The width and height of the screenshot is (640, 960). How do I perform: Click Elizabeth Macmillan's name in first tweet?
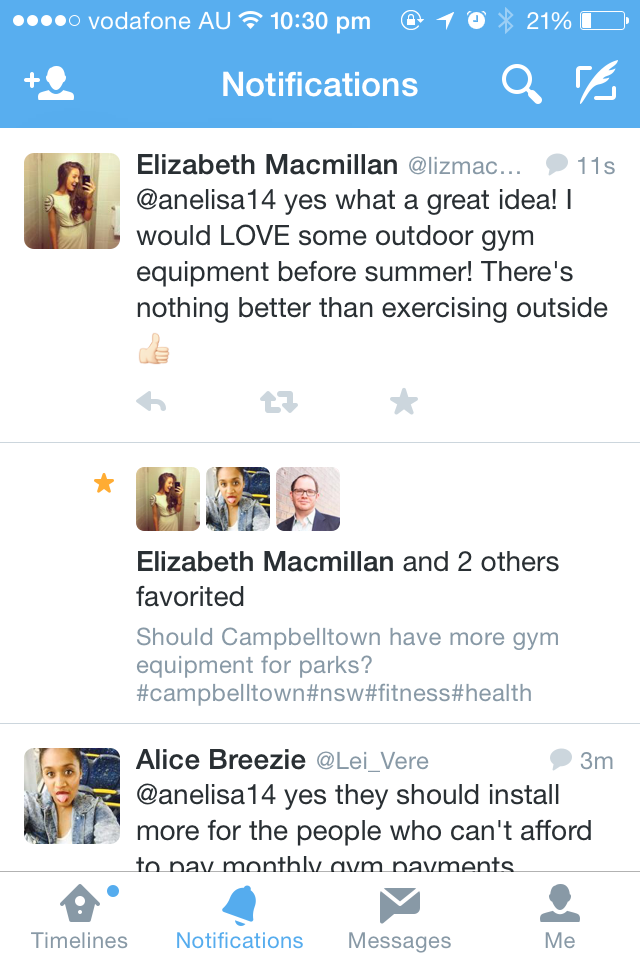coord(266,164)
